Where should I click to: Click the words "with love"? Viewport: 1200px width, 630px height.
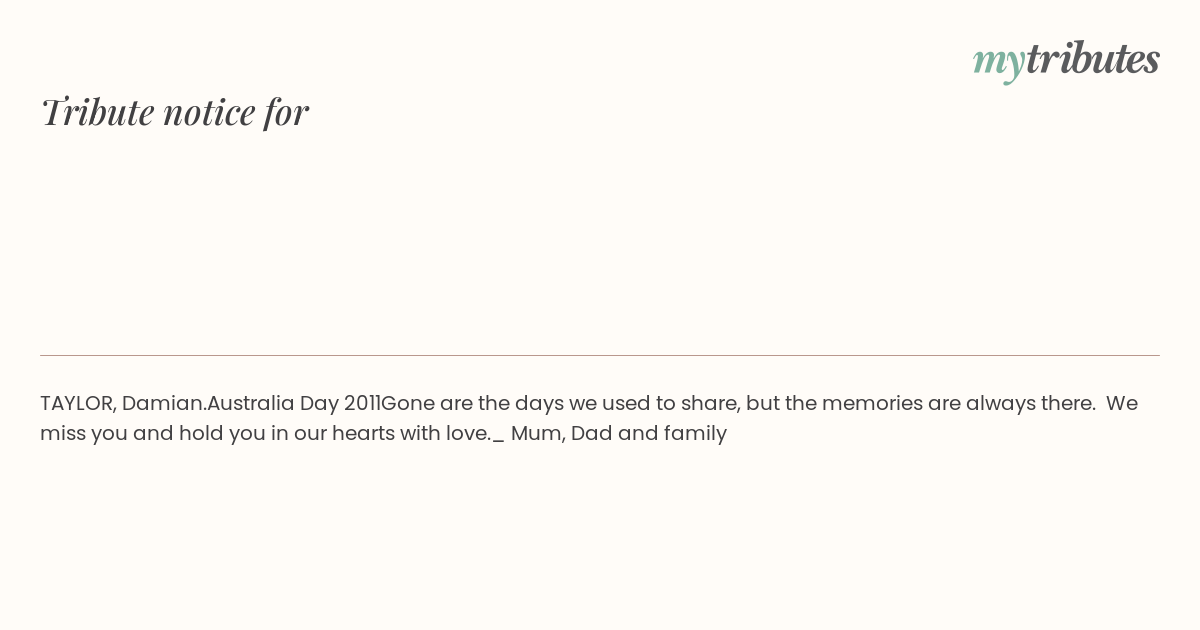click(445, 434)
